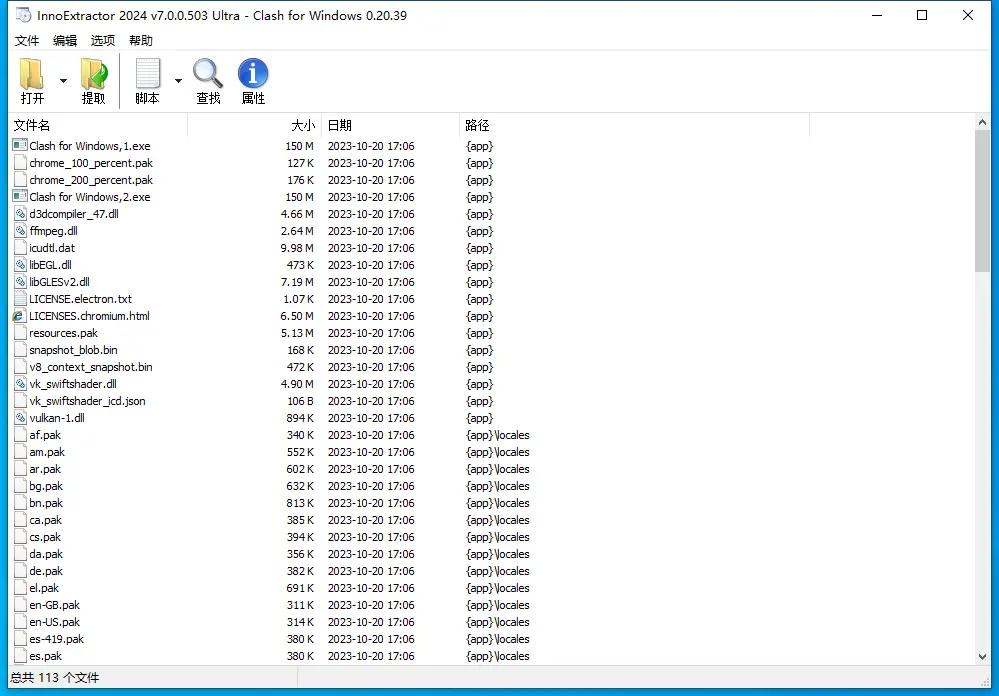The width and height of the screenshot is (999, 696).
Task: Click the date cell of ffmpeg.dll
Action: 371,231
